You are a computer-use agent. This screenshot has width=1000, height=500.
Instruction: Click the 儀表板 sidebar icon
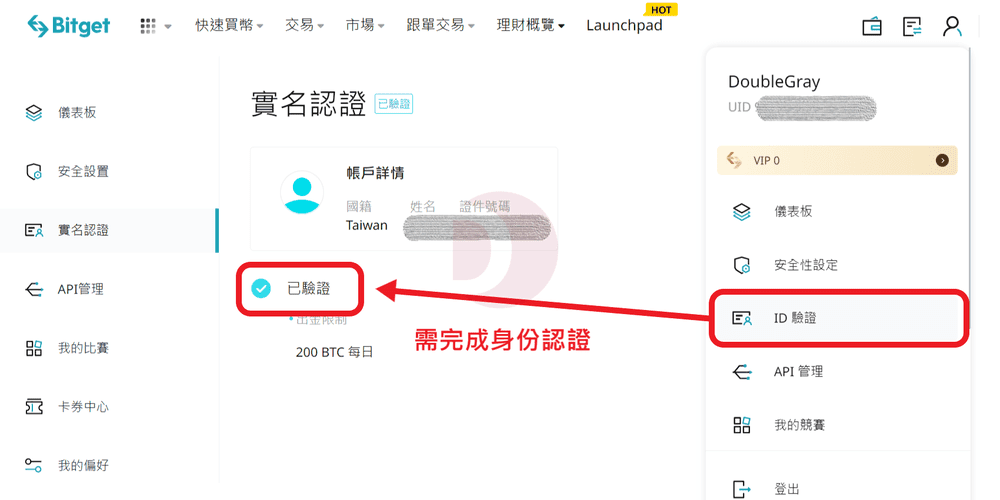pos(33,113)
